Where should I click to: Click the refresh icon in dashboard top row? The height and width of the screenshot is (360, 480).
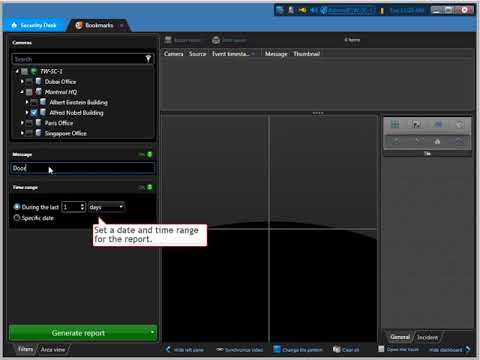(x=459, y=124)
